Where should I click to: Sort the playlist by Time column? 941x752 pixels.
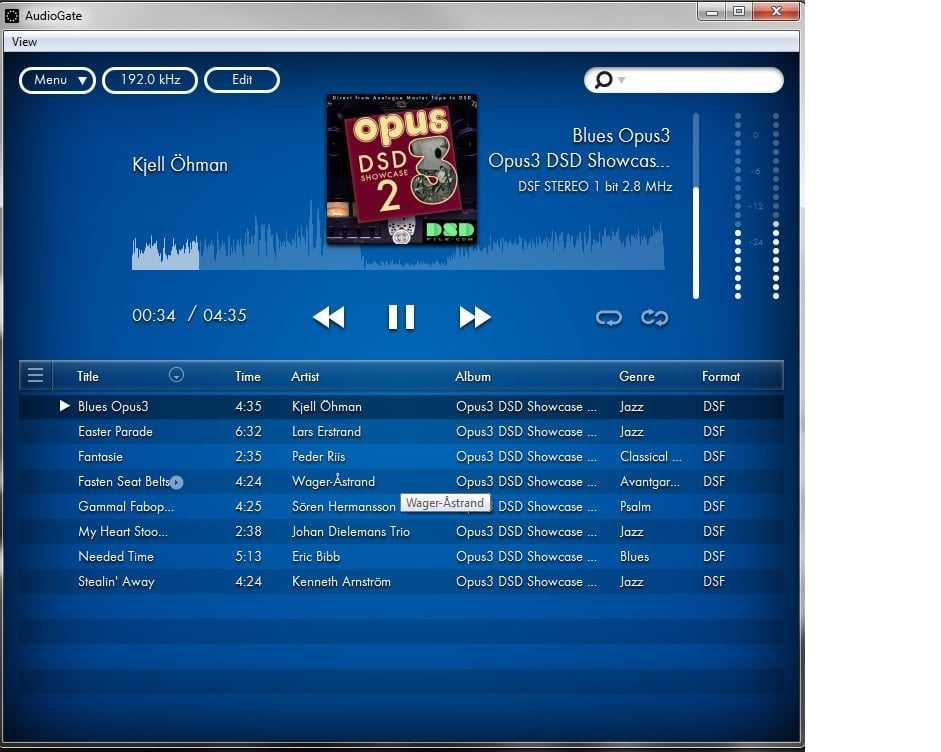click(247, 376)
